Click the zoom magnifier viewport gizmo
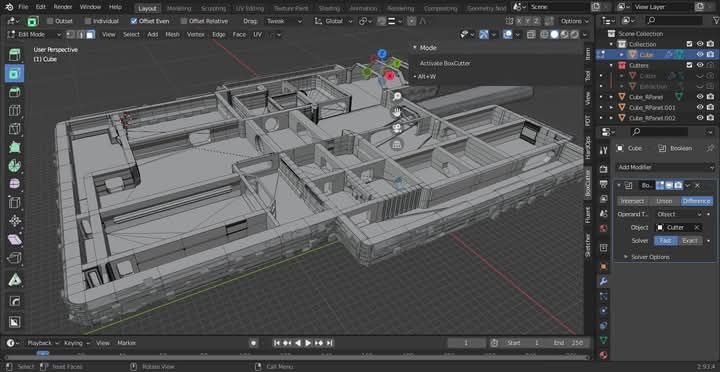This screenshot has width=720, height=372. tap(397, 96)
